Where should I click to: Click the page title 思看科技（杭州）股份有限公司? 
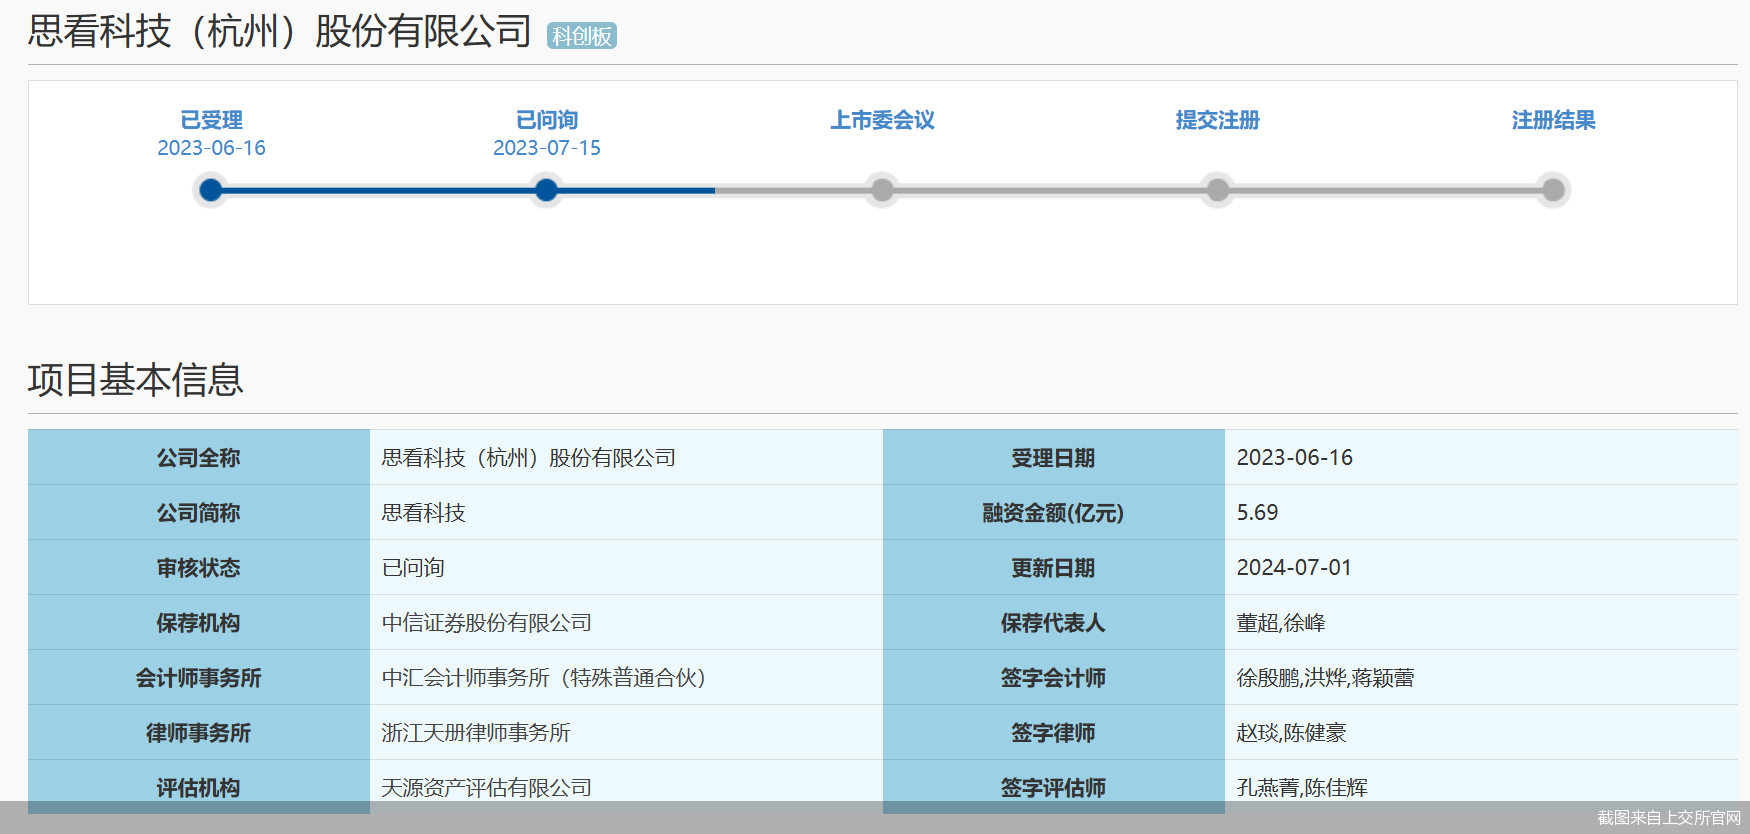(x=280, y=31)
